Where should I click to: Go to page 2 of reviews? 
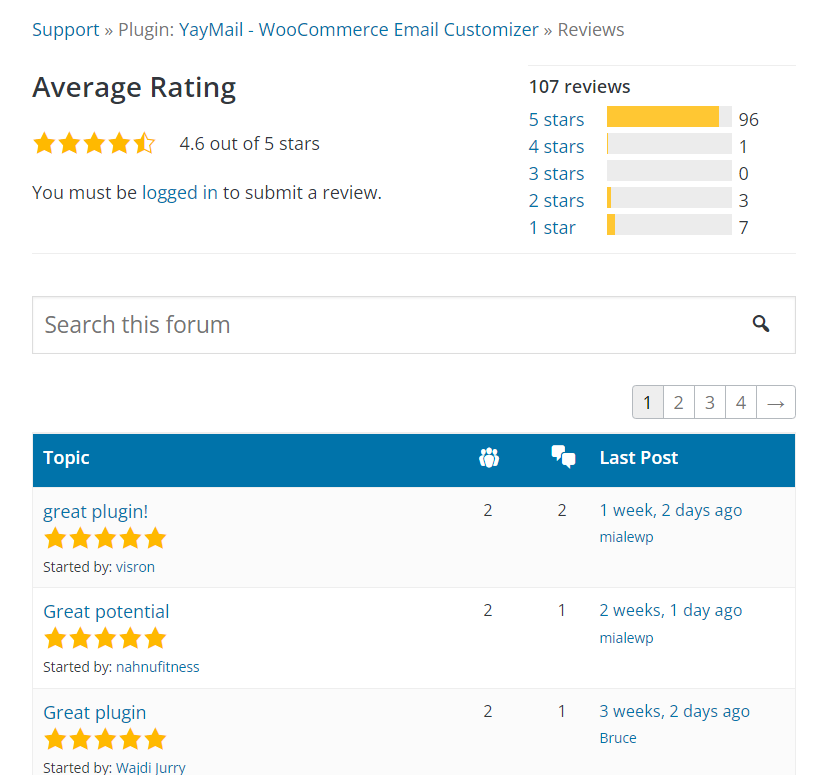pyautogui.click(x=678, y=403)
